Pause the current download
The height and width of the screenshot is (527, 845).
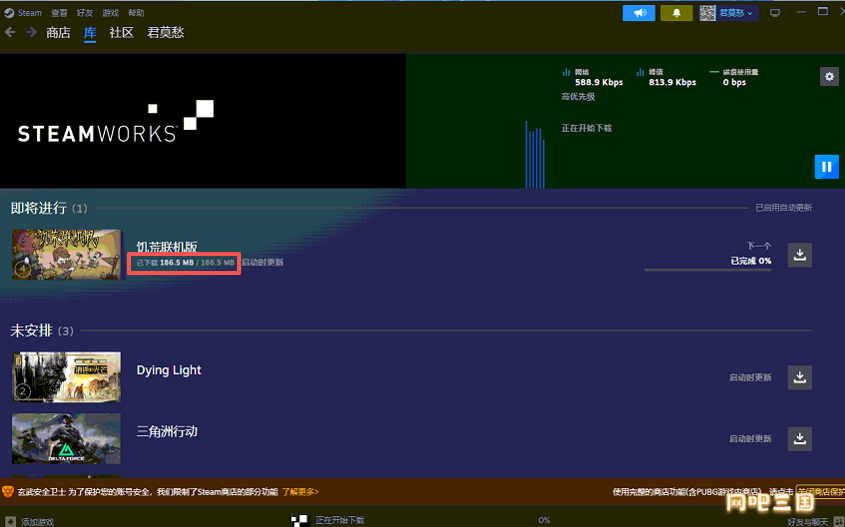click(x=827, y=167)
